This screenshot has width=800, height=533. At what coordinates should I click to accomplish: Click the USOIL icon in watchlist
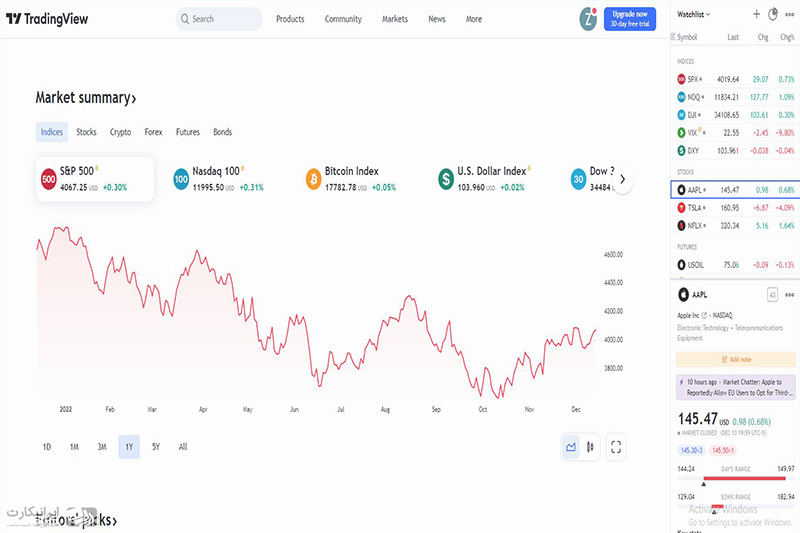coord(681,265)
